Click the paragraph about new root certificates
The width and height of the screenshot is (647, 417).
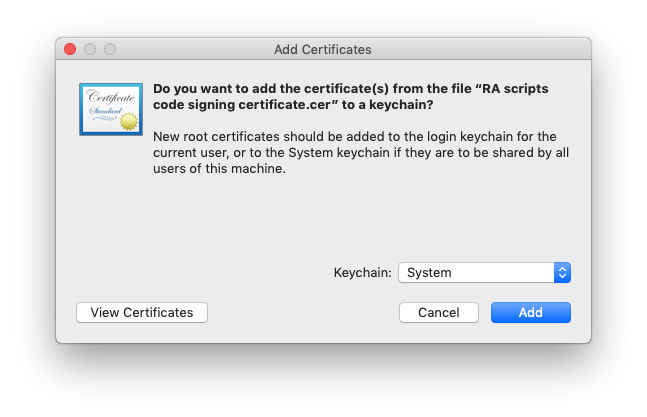tap(361, 153)
